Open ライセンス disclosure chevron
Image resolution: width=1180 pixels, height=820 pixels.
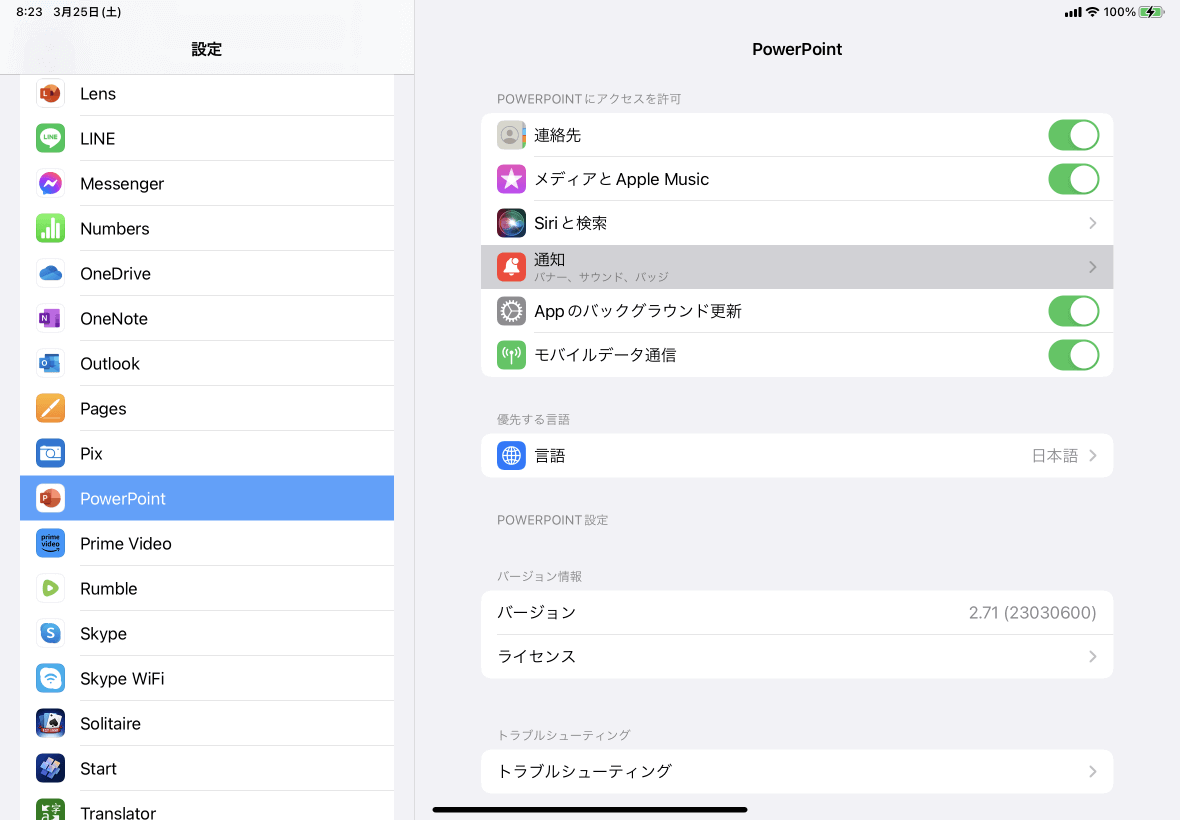pyautogui.click(x=1092, y=657)
